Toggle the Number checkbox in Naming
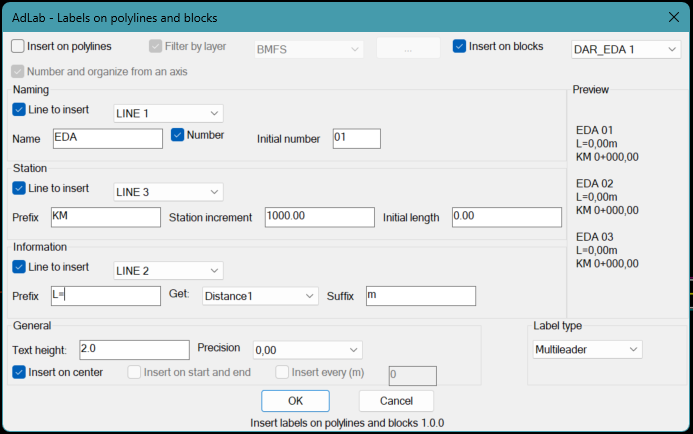Image resolution: width=693 pixels, height=434 pixels. point(178,135)
